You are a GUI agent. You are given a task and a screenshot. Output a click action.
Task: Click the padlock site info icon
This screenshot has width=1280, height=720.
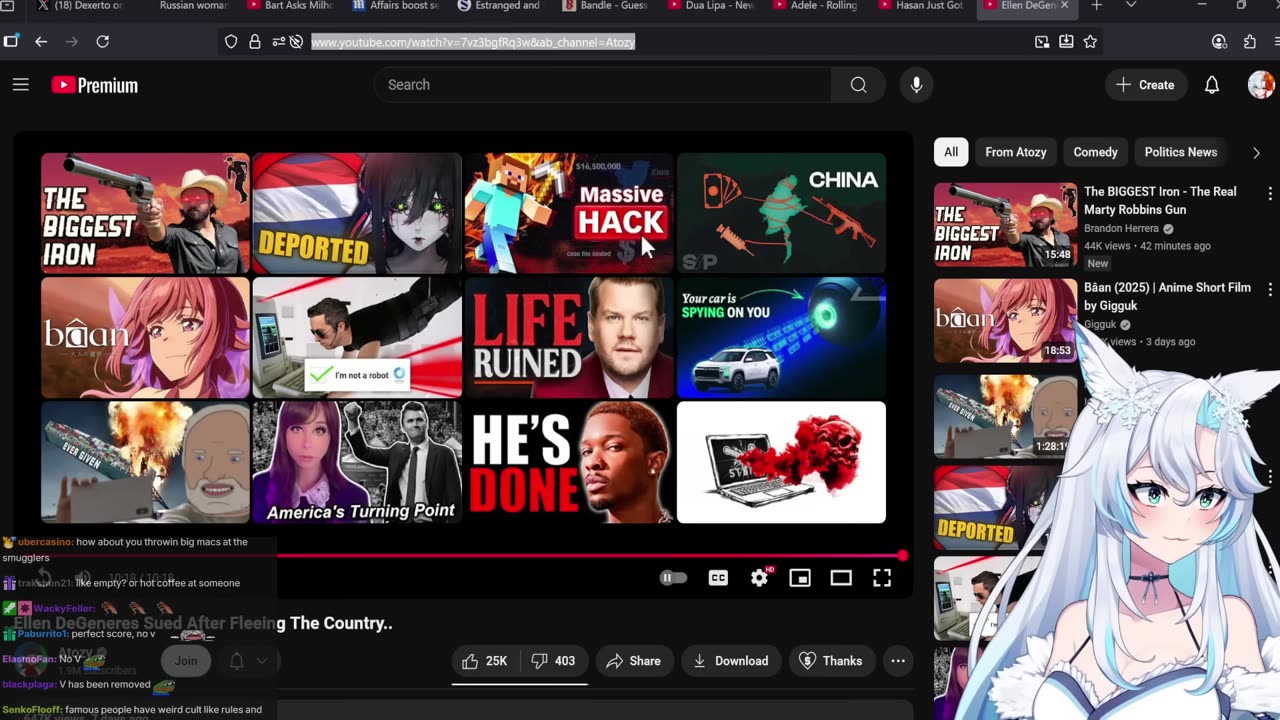click(x=255, y=42)
